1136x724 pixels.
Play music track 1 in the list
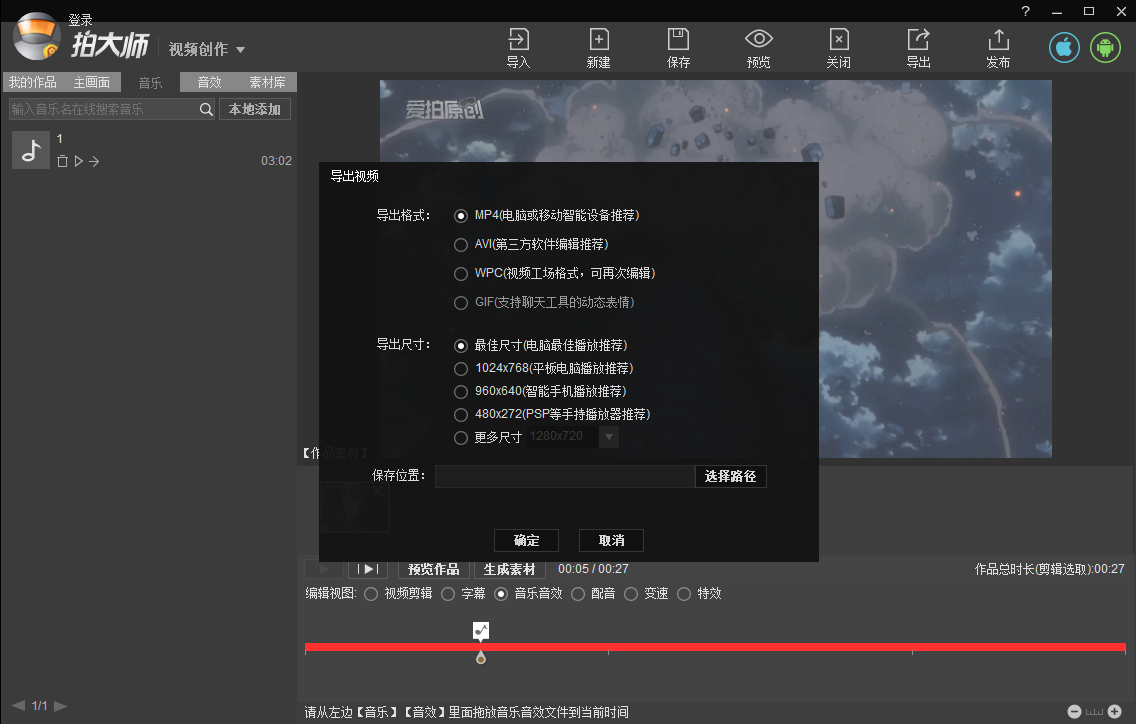point(79,160)
